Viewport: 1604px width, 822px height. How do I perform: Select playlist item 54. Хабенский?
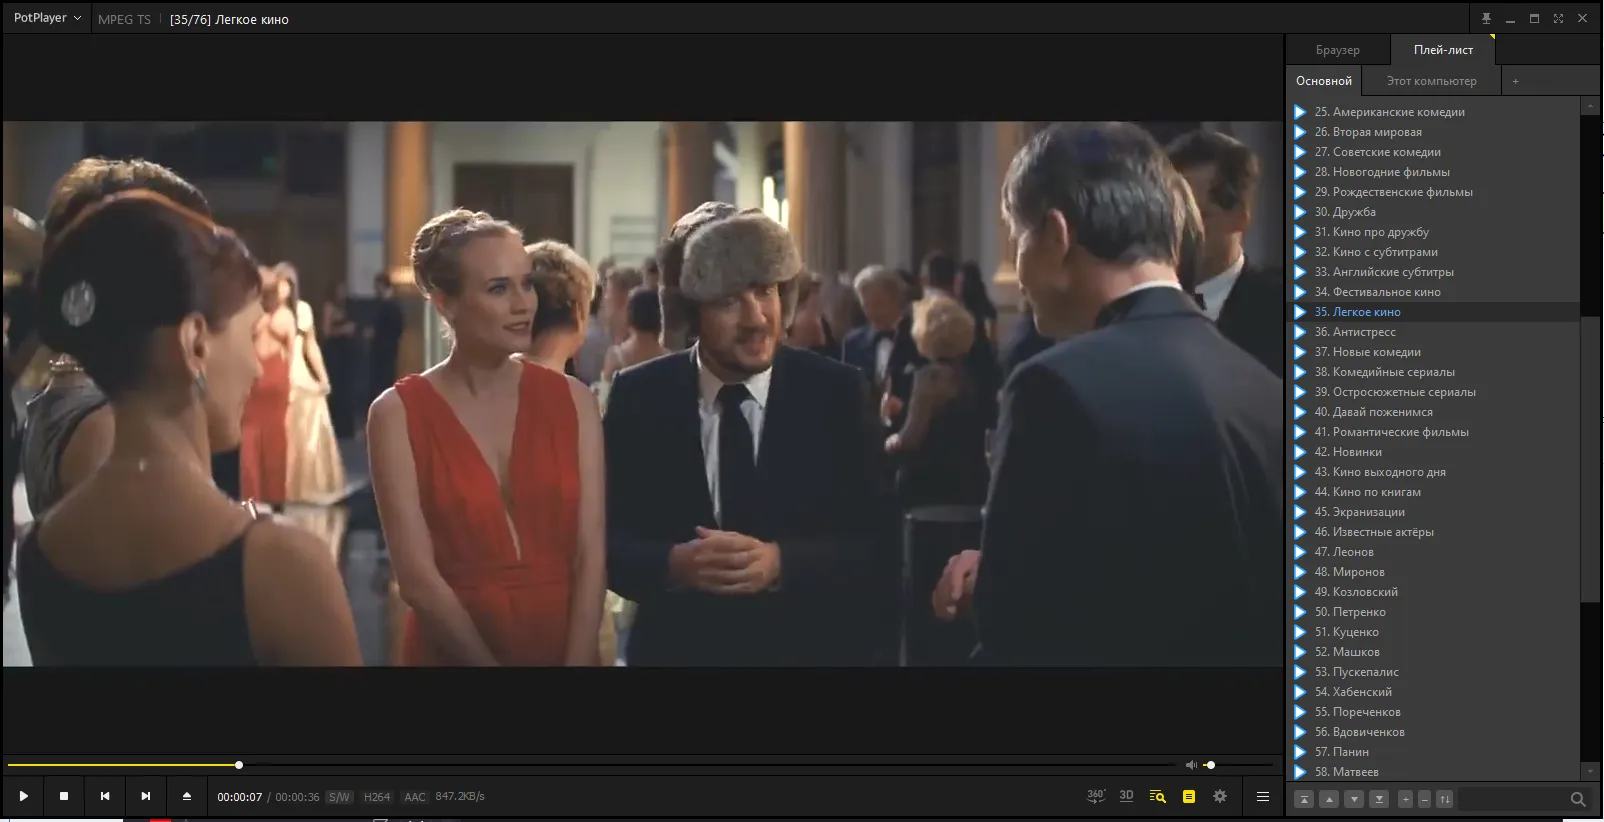pos(1434,692)
